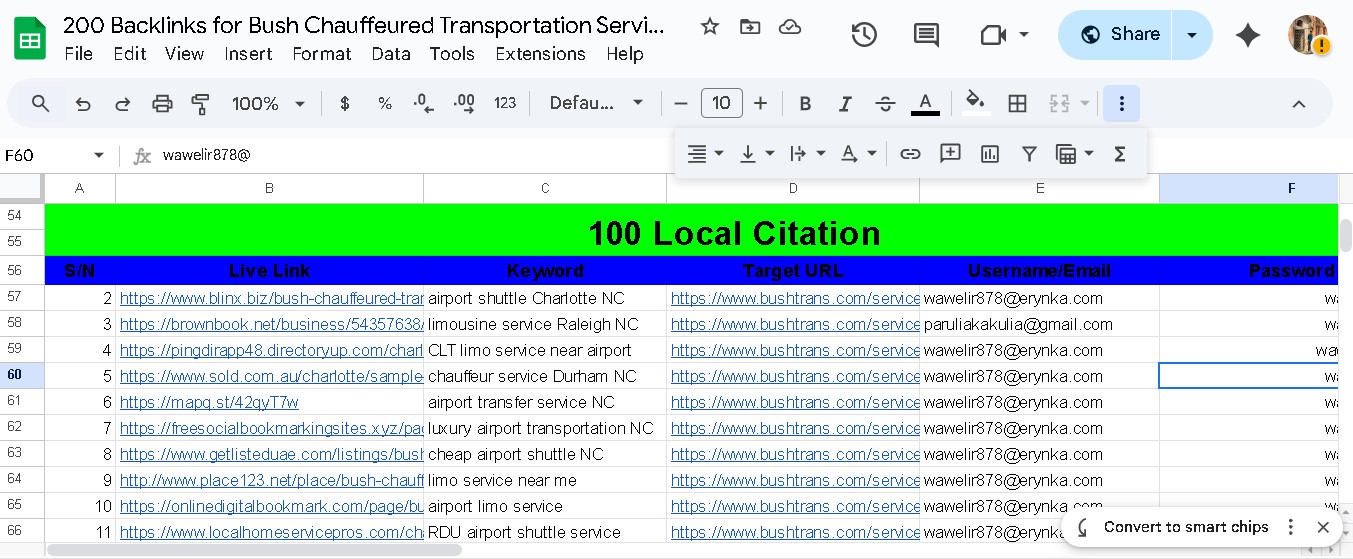The width and height of the screenshot is (1353, 559).
Task: Open text color picker
Action: click(x=925, y=103)
